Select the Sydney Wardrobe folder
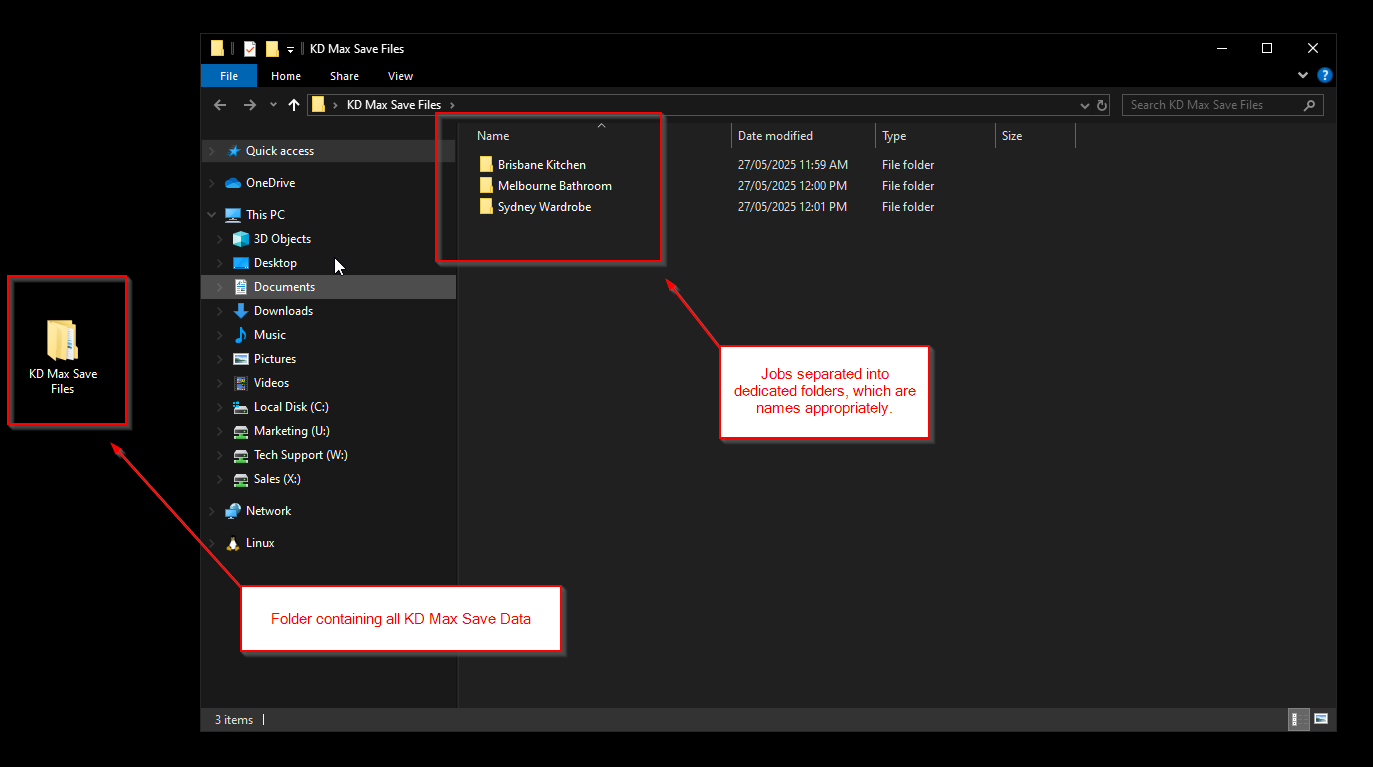 [544, 207]
